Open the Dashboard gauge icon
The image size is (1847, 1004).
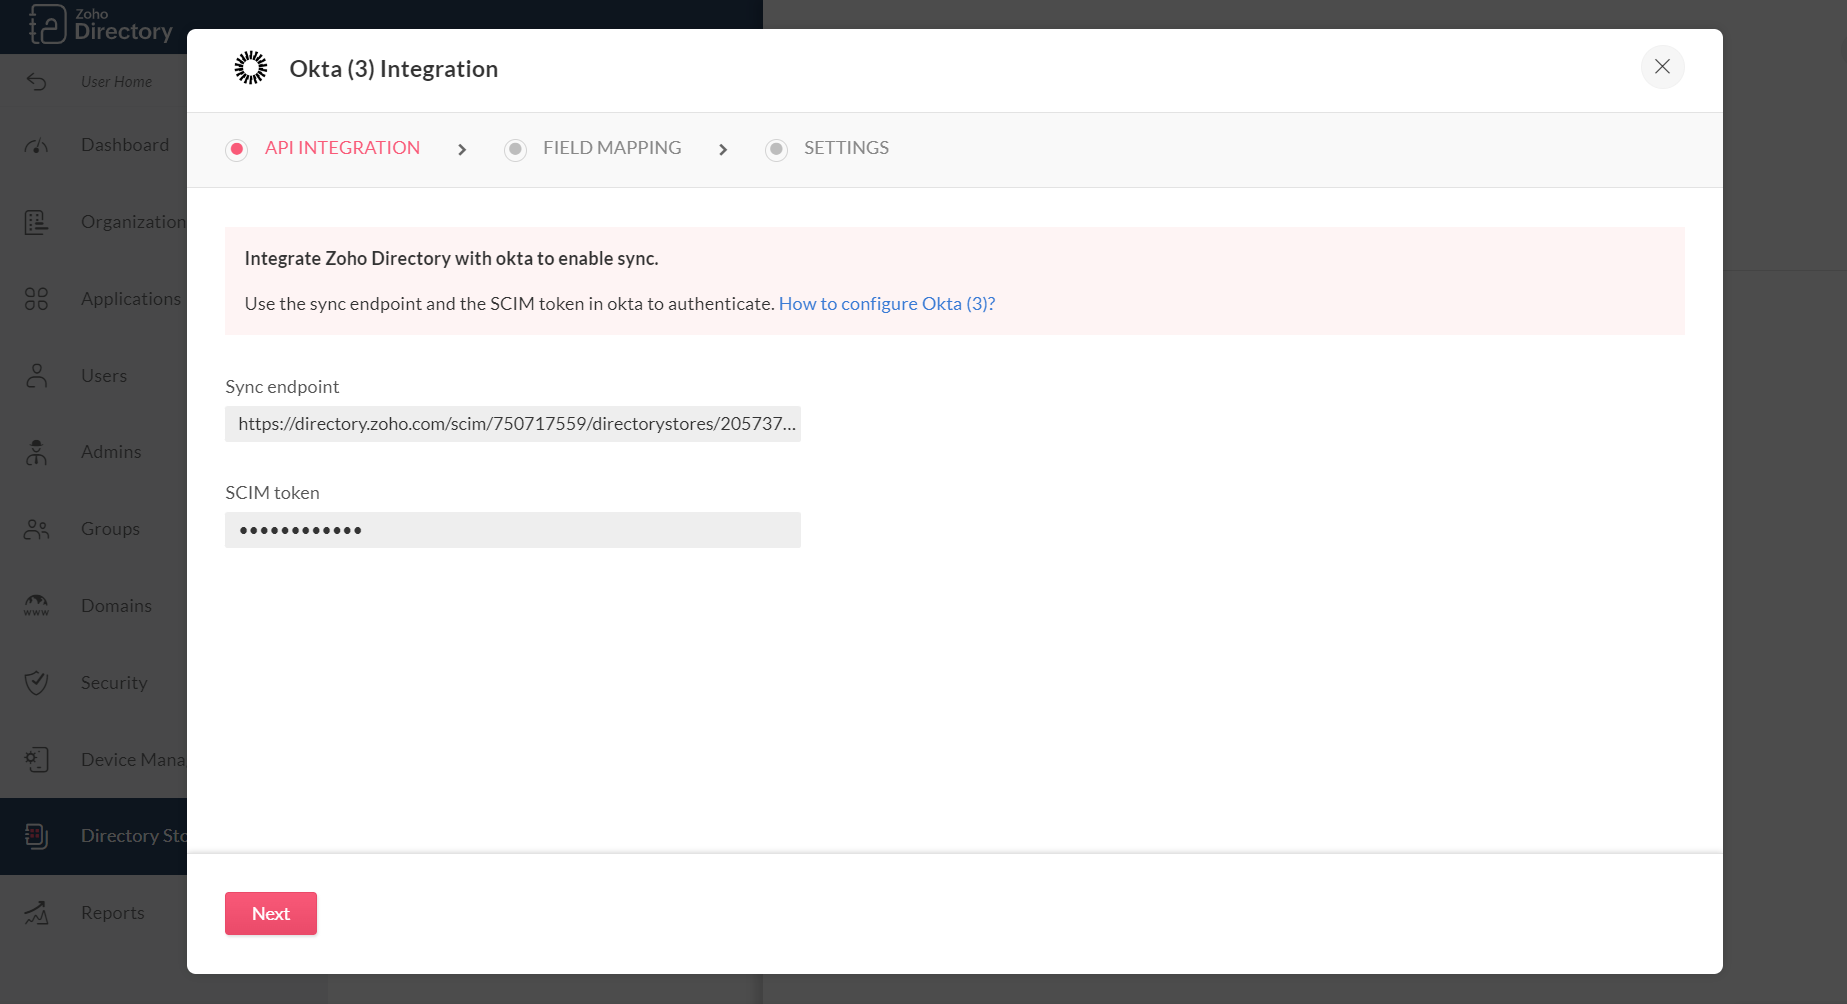(x=37, y=146)
